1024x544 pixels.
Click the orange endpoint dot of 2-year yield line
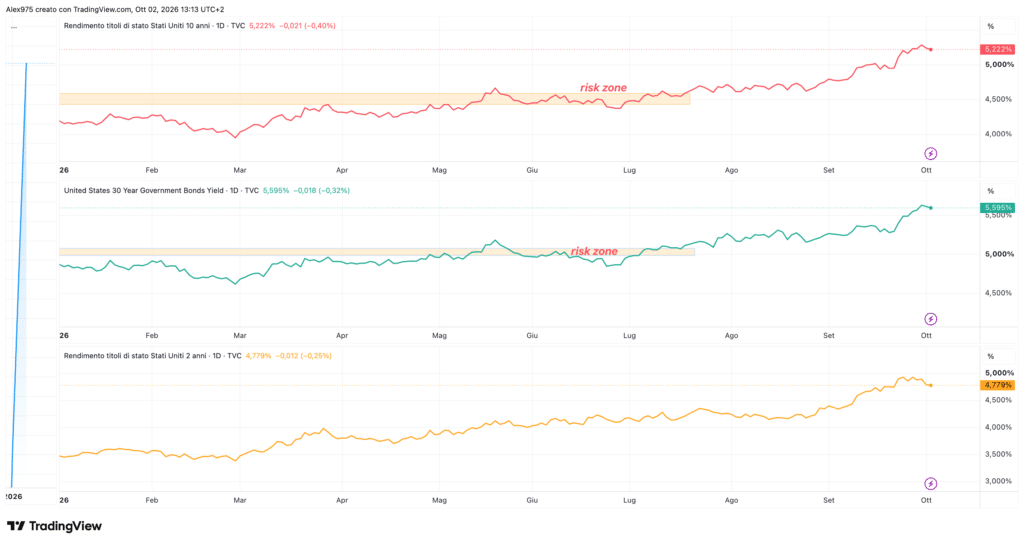click(931, 385)
